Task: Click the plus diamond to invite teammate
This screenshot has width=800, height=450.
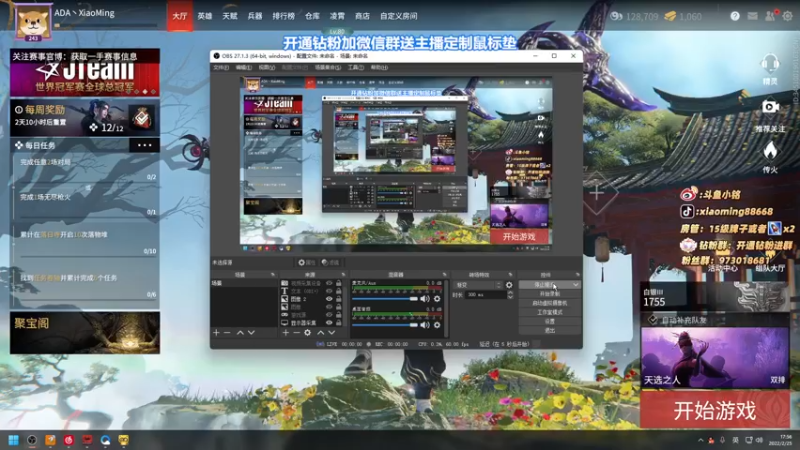Action: pos(597,193)
